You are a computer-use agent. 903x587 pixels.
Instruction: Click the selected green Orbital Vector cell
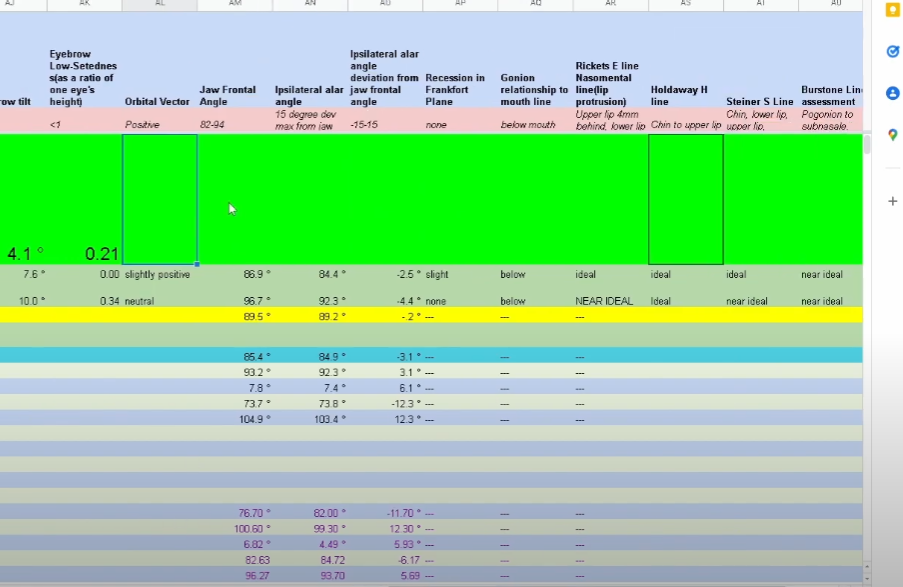[160, 199]
